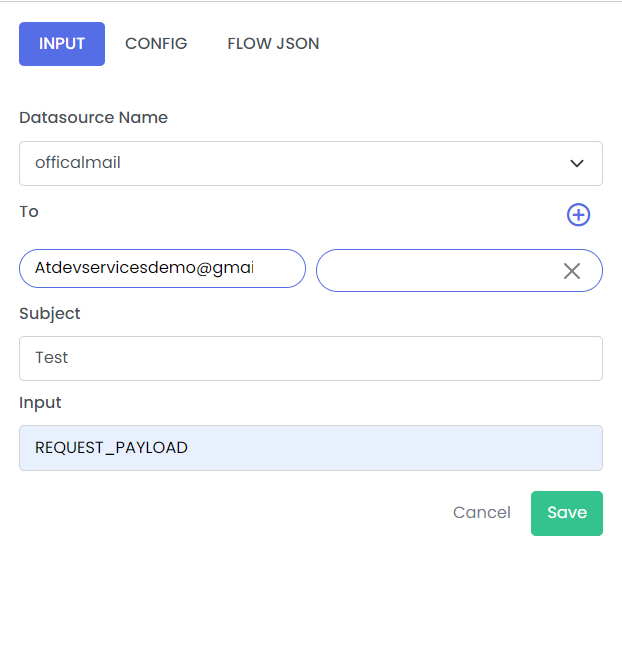
Task: Open the FLOW JSON tab
Action: click(273, 44)
